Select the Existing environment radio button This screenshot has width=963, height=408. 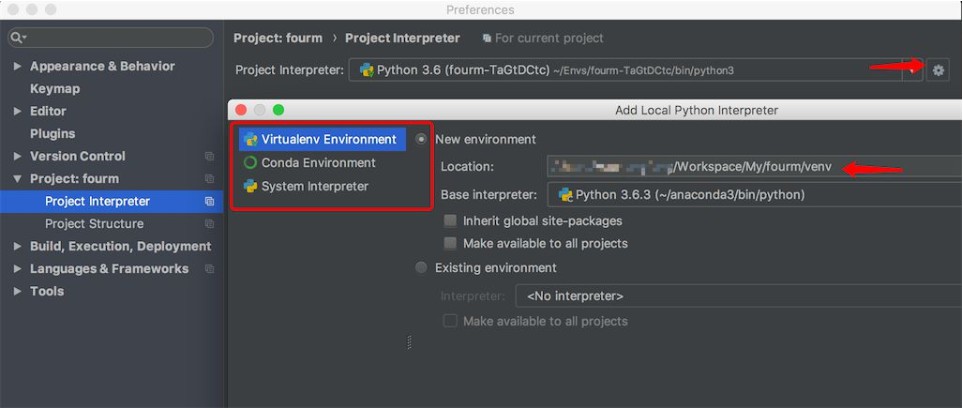[x=421, y=268]
